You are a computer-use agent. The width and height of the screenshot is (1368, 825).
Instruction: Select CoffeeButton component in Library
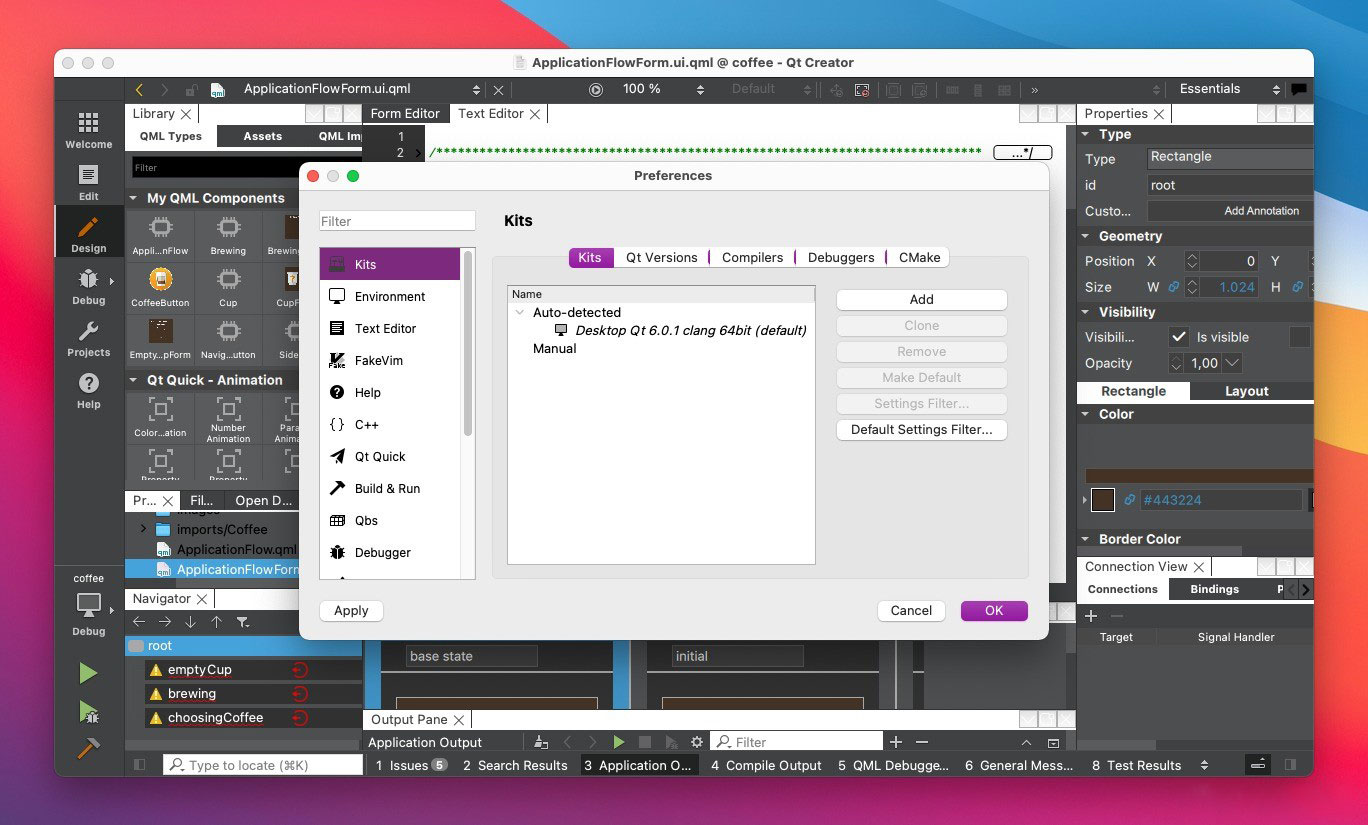tap(160, 286)
